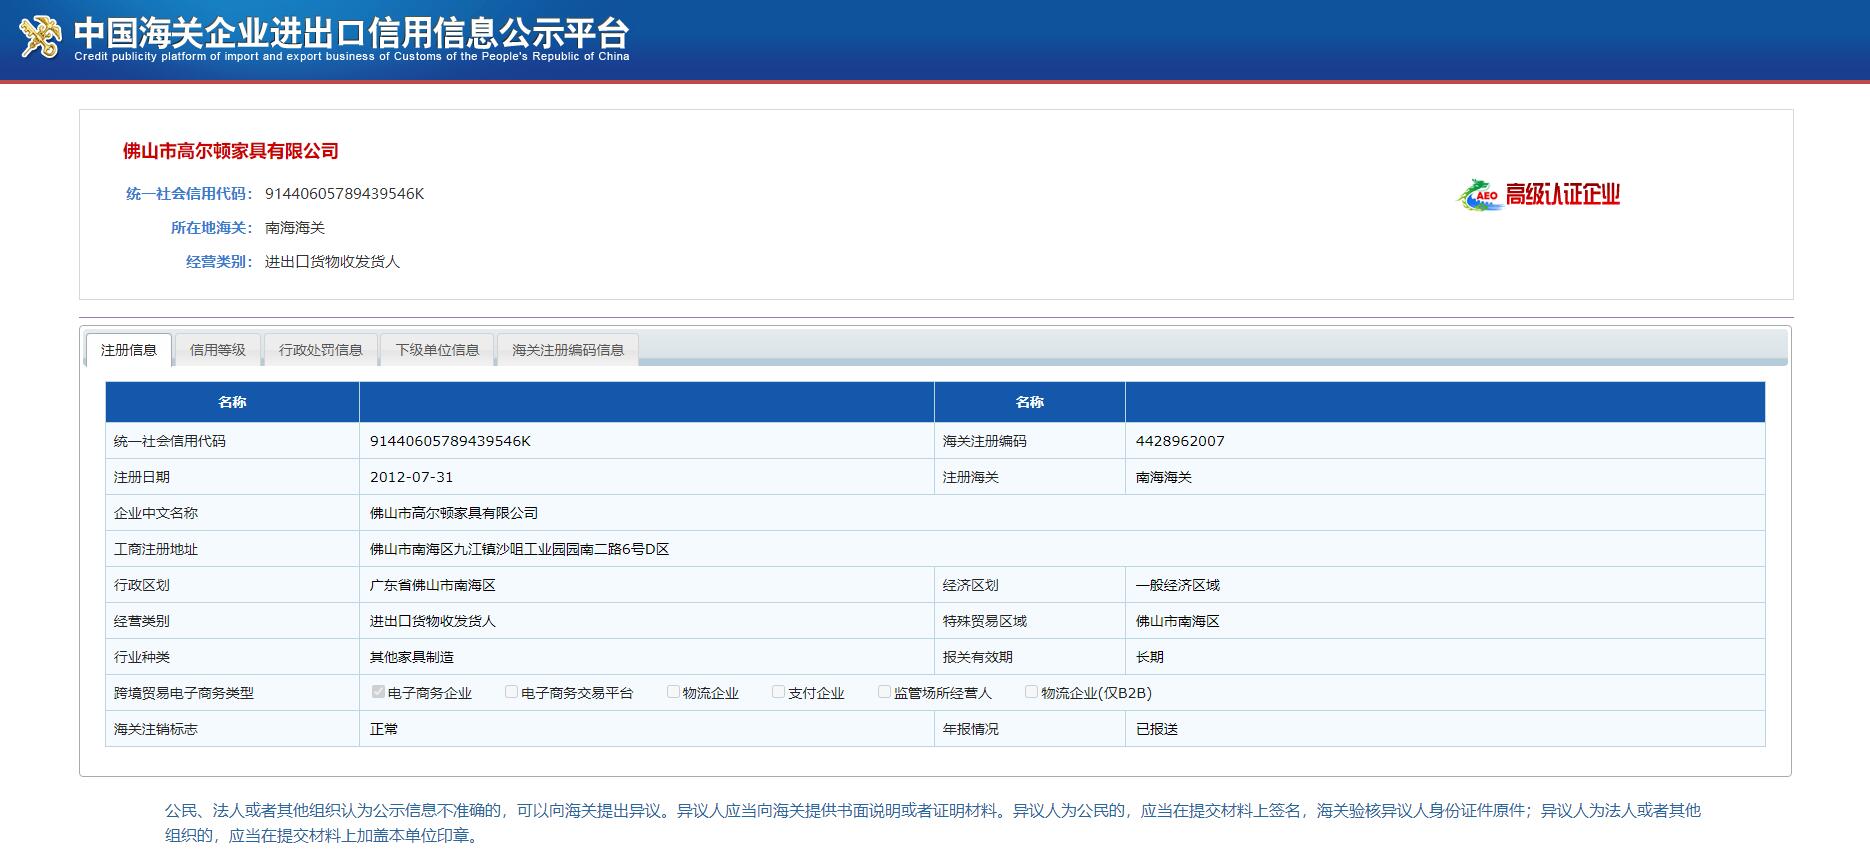Image resolution: width=1870 pixels, height=866 pixels.
Task: Select the 下级单位信息 tab
Action: coord(437,350)
